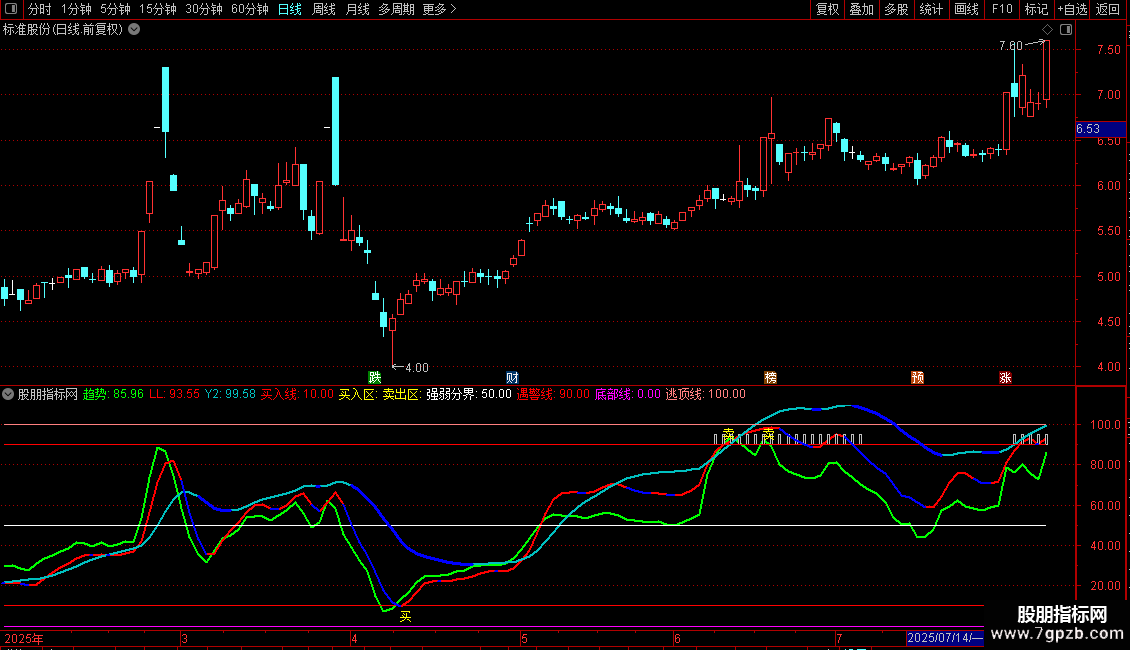This screenshot has height=650, width=1130.
Task: Click the yellow 买 buy signal marker
Action: click(x=406, y=616)
